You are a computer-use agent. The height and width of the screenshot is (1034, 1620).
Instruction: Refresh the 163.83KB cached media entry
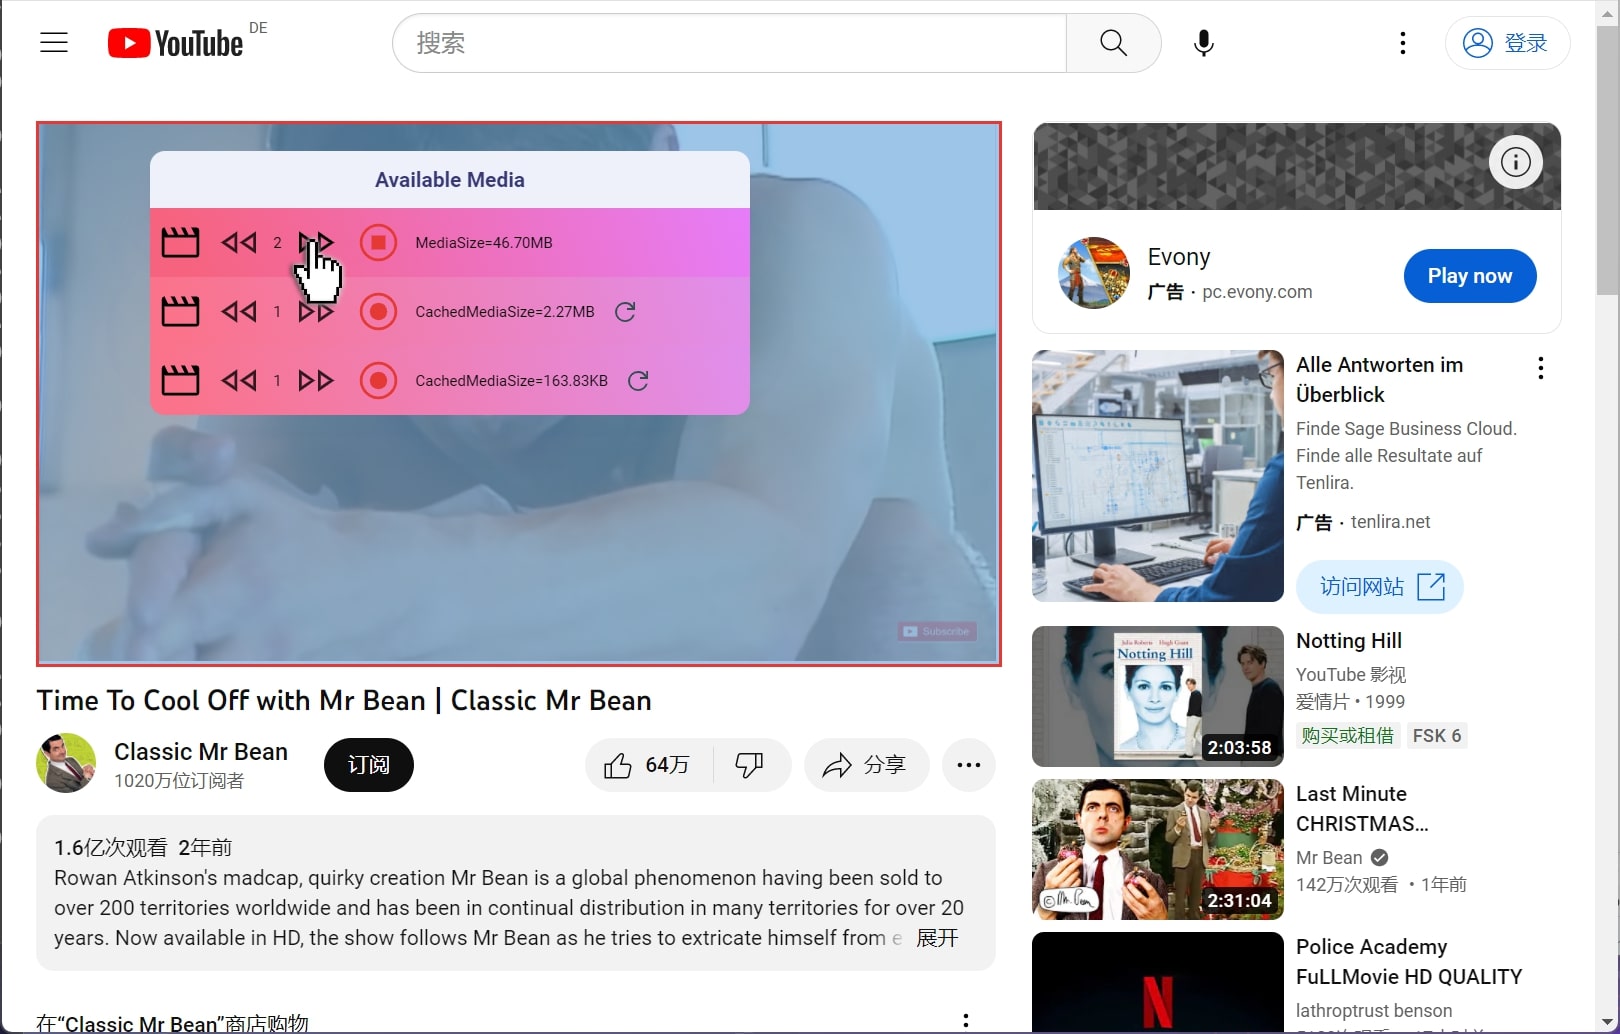point(639,380)
